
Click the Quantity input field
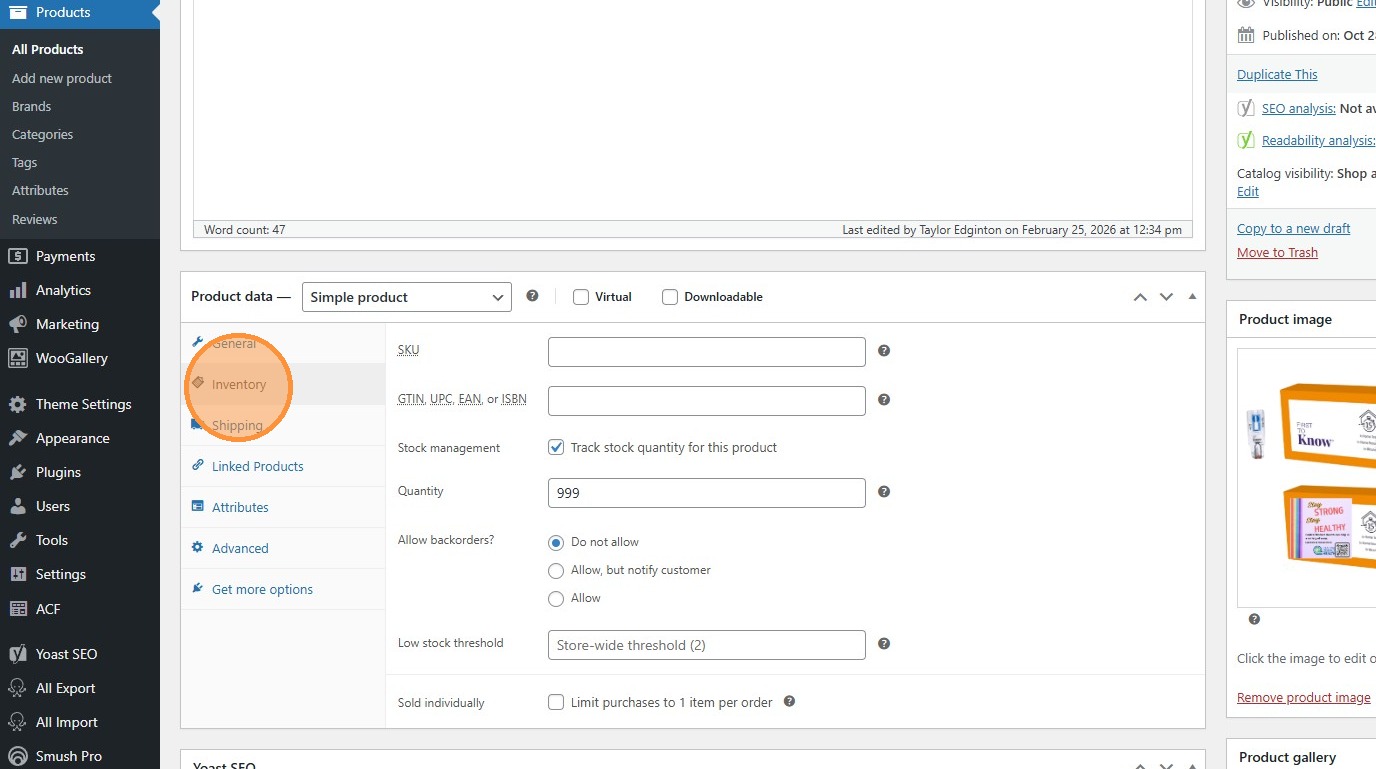coord(706,493)
